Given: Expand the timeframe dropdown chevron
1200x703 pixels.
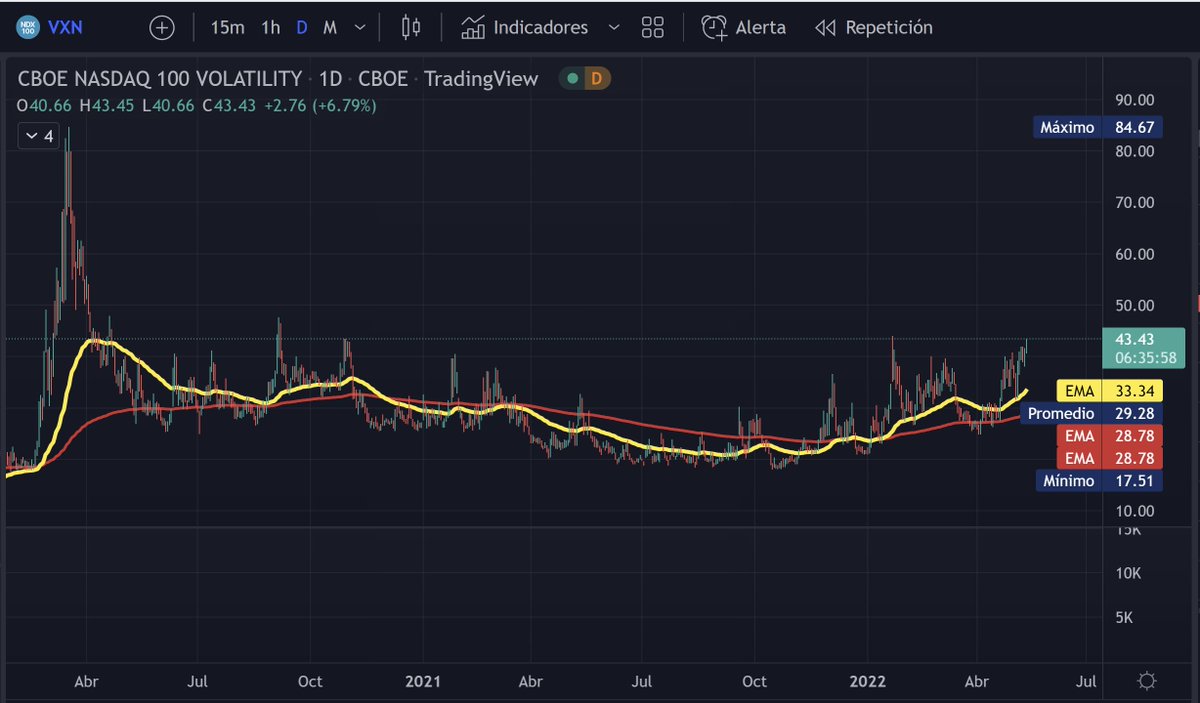Looking at the screenshot, I should [x=359, y=28].
